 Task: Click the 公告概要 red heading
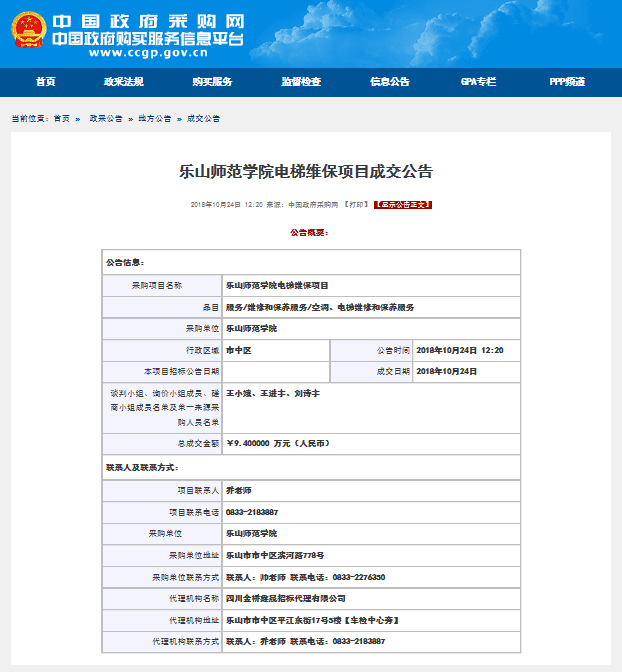[309, 232]
